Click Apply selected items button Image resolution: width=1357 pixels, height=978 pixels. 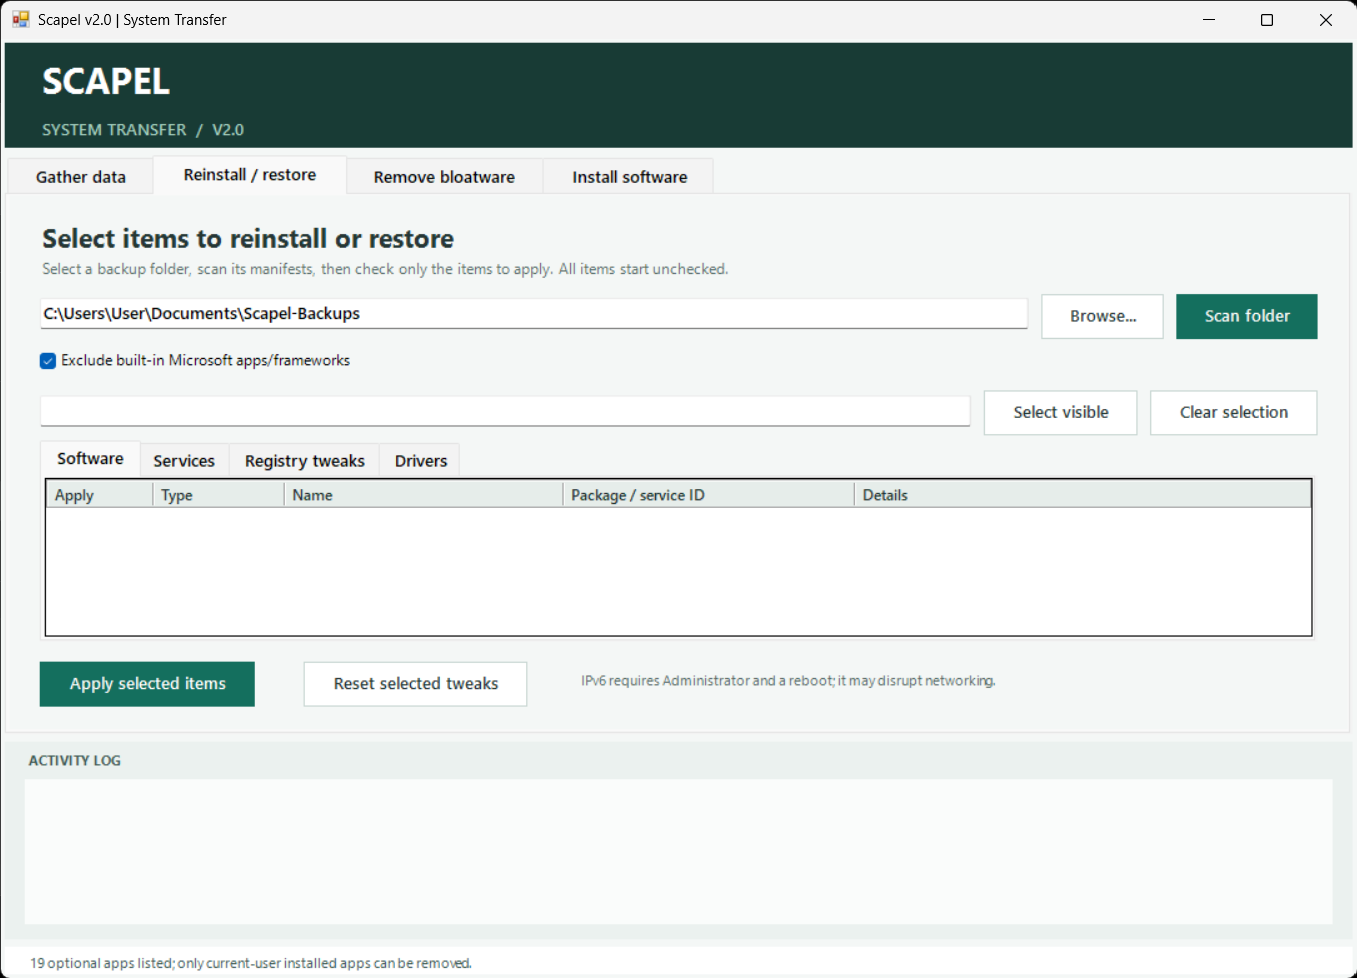click(147, 684)
